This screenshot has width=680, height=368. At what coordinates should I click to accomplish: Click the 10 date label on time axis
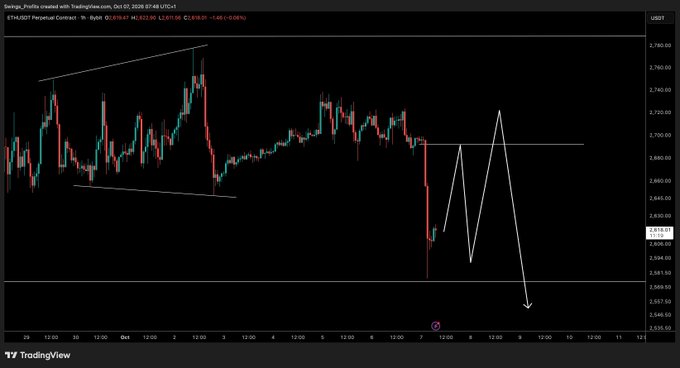(569, 337)
